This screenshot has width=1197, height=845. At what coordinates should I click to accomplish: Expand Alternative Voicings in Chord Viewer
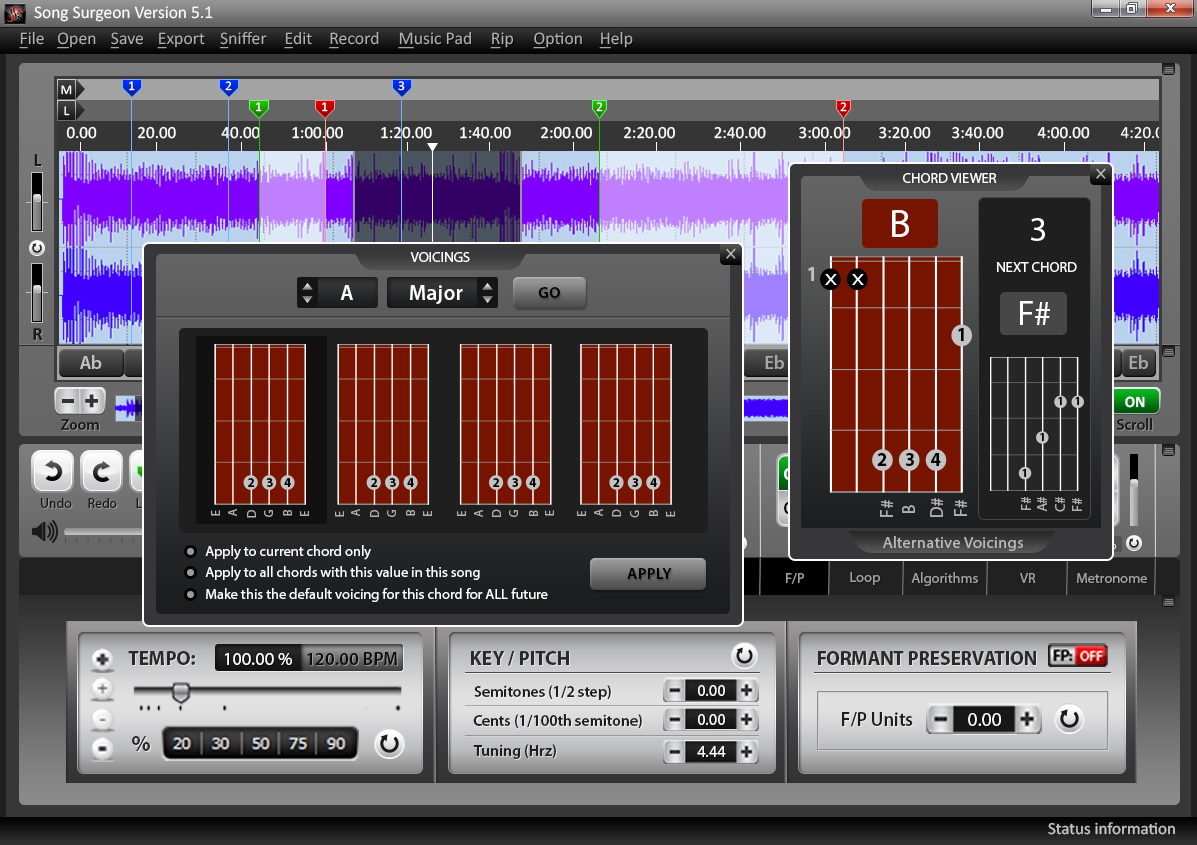[x=953, y=543]
